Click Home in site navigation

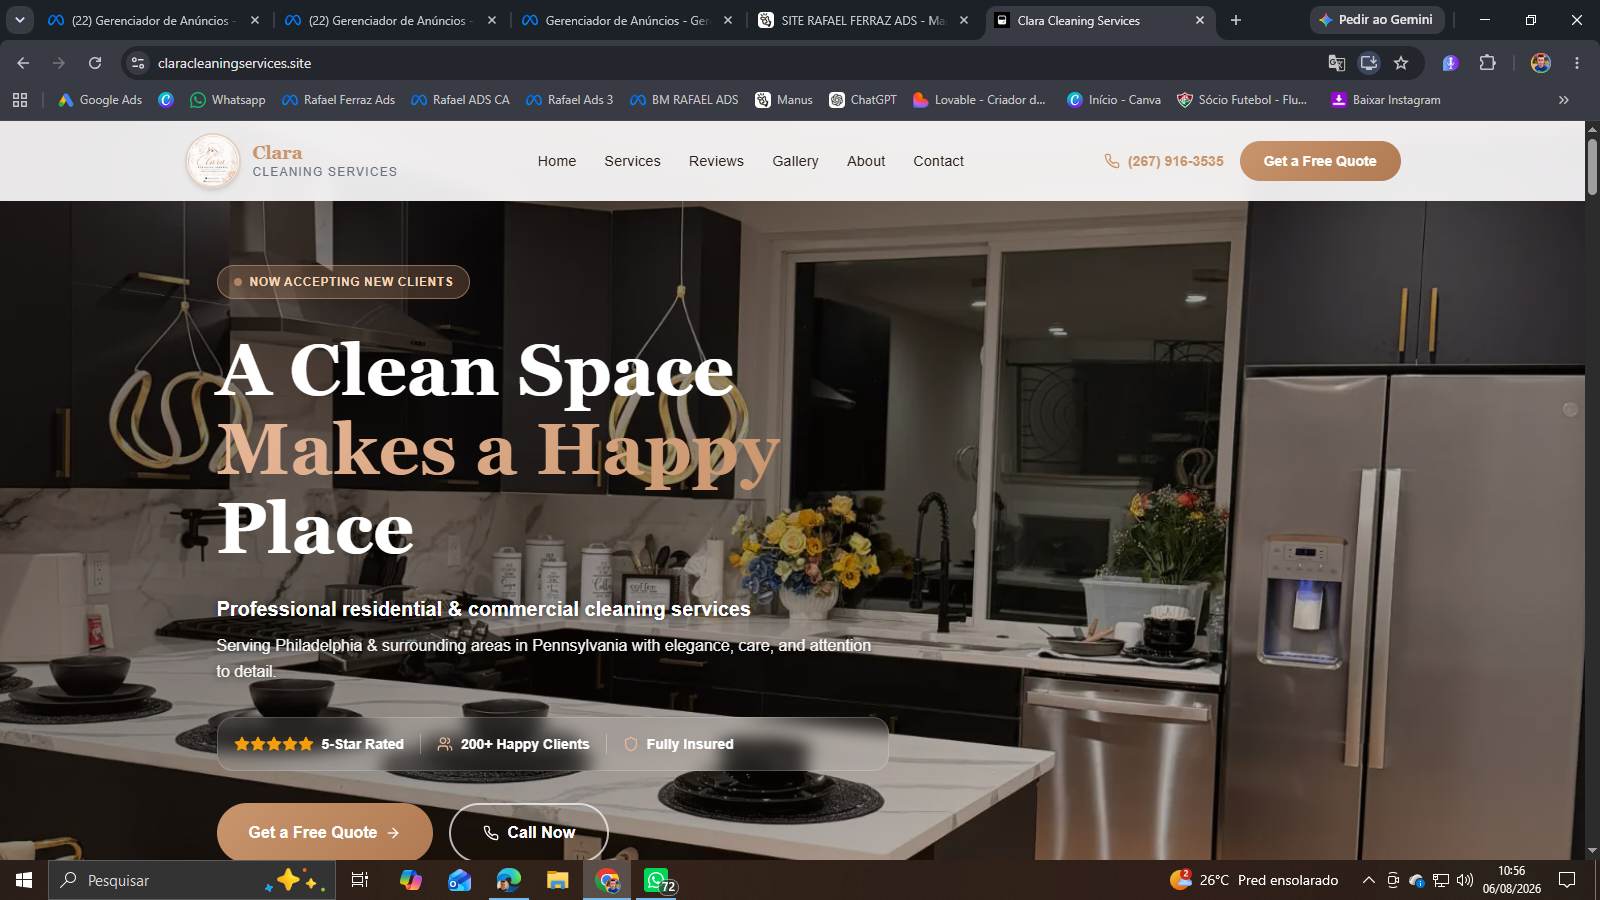click(557, 161)
